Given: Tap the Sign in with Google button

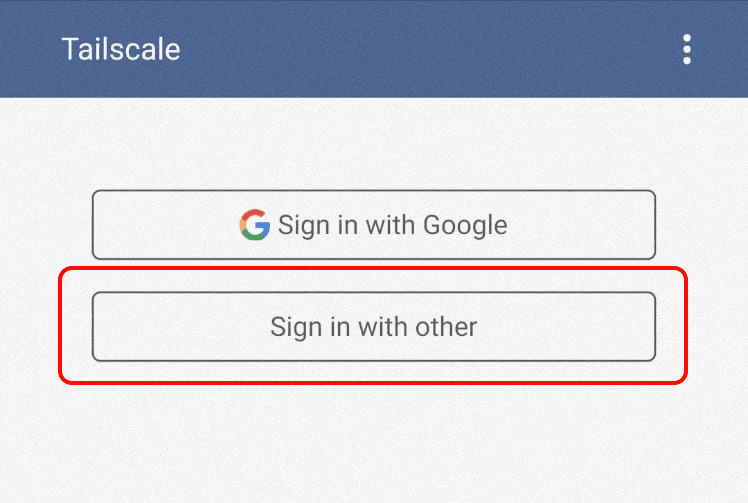Looking at the screenshot, I should coord(374,224).
